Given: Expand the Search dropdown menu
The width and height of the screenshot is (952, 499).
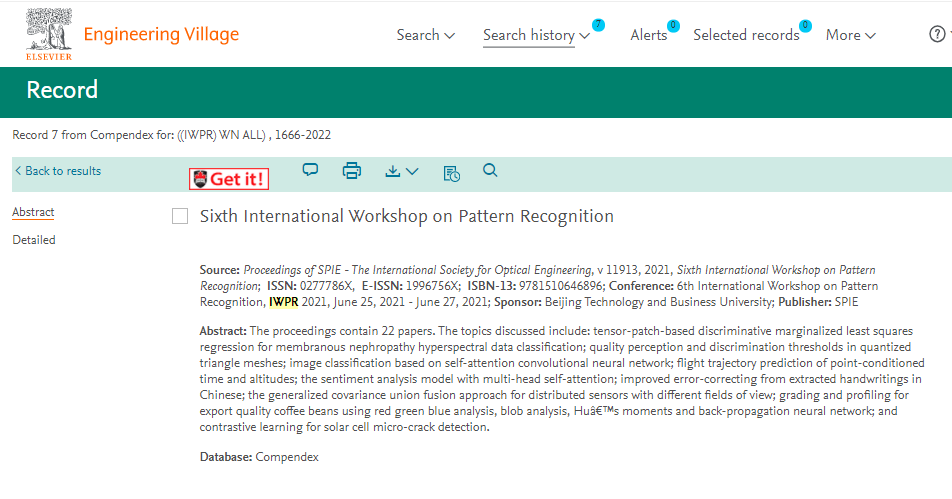Looking at the screenshot, I should click(425, 35).
